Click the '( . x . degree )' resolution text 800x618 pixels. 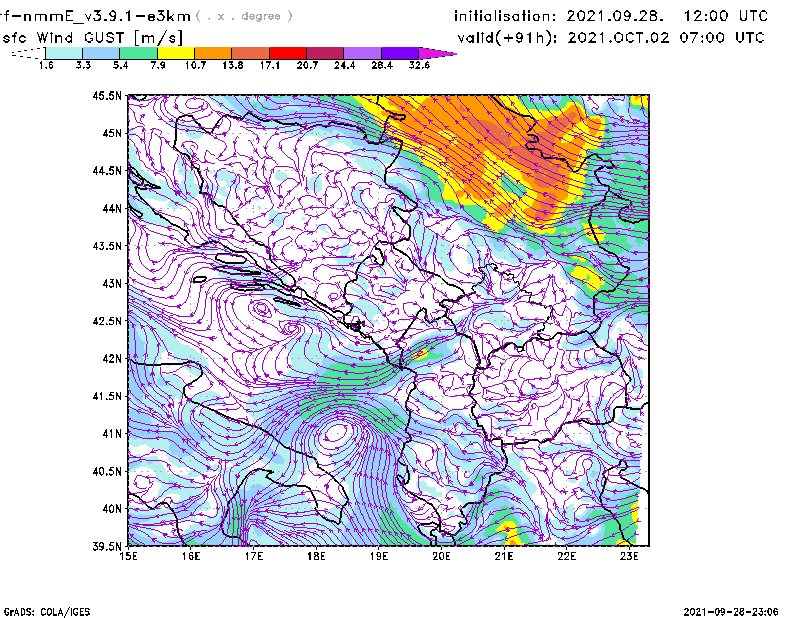click(x=245, y=16)
